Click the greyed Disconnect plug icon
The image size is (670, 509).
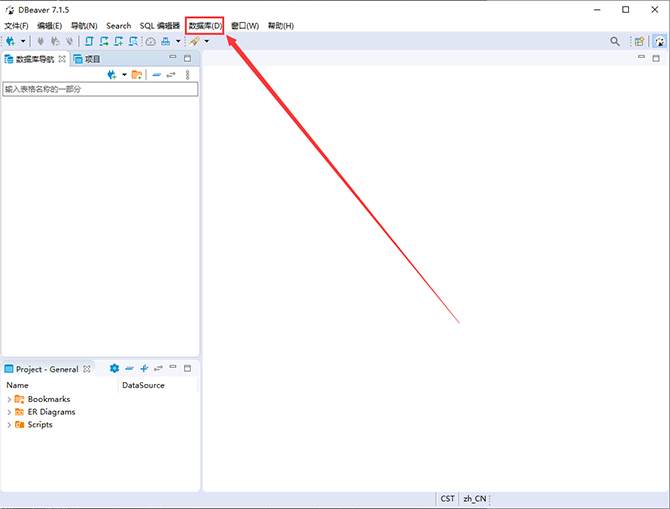pyautogui.click(x=69, y=41)
